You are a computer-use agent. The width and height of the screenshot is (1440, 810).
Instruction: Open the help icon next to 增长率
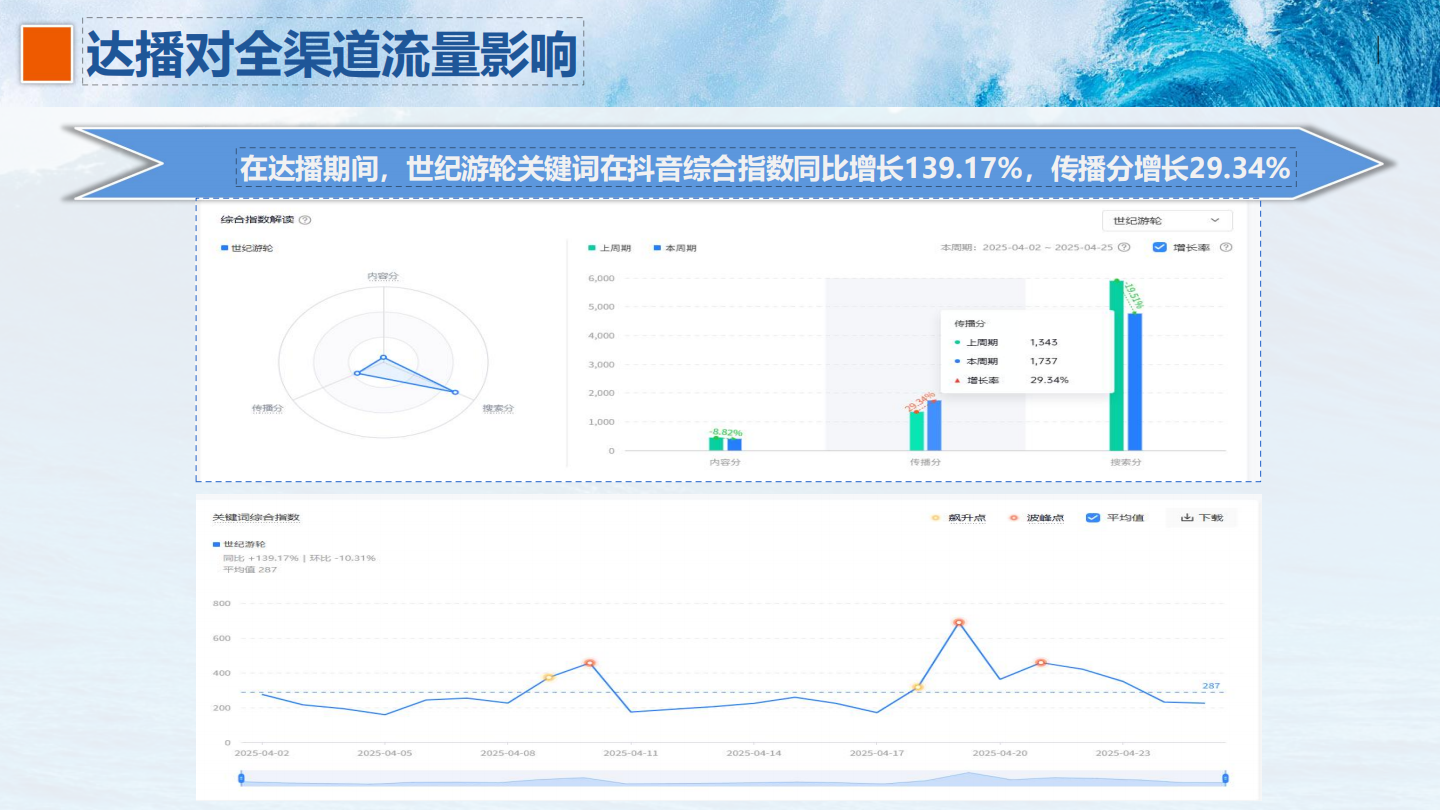pos(1225,247)
